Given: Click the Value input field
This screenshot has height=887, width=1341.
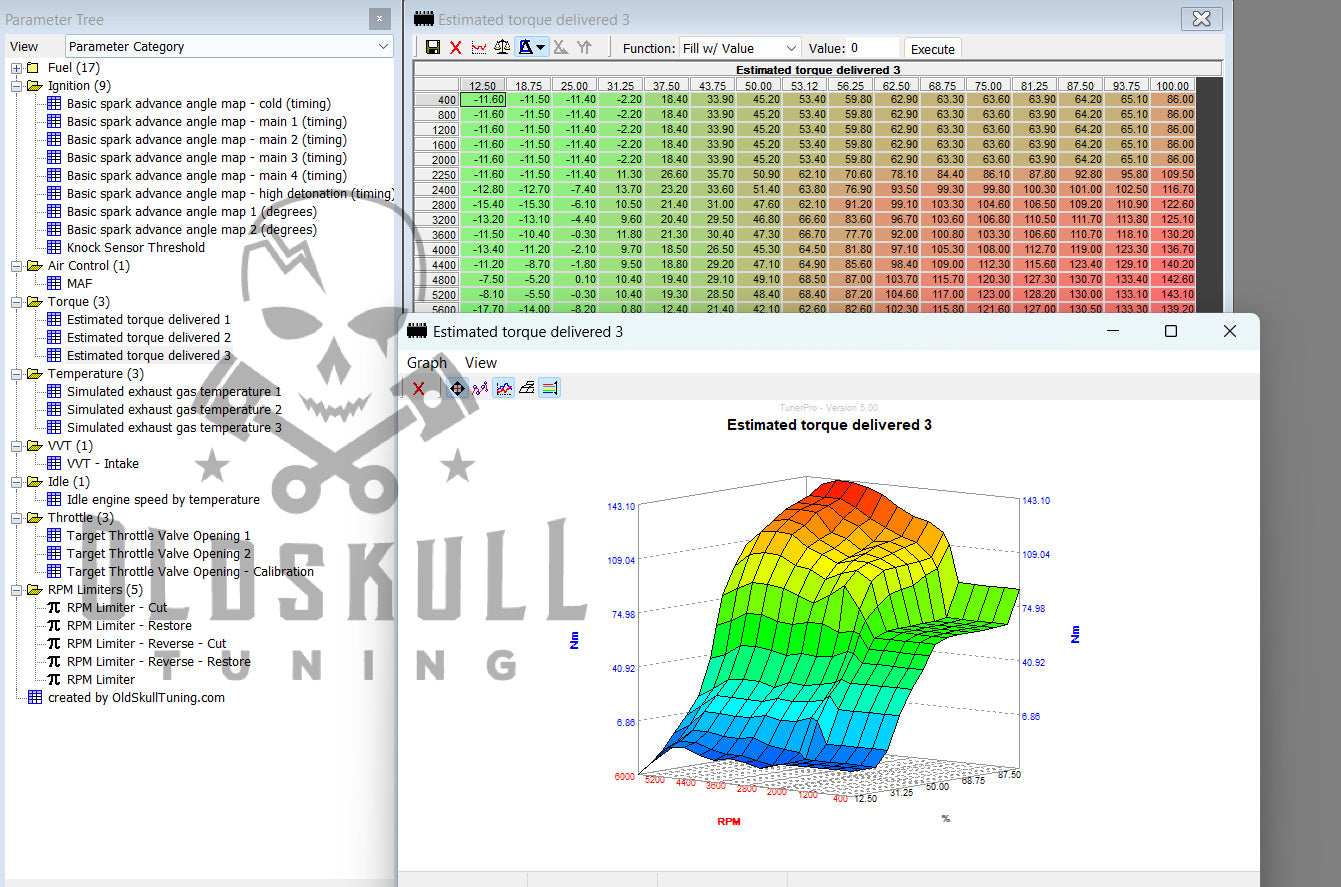Looking at the screenshot, I should coord(874,48).
